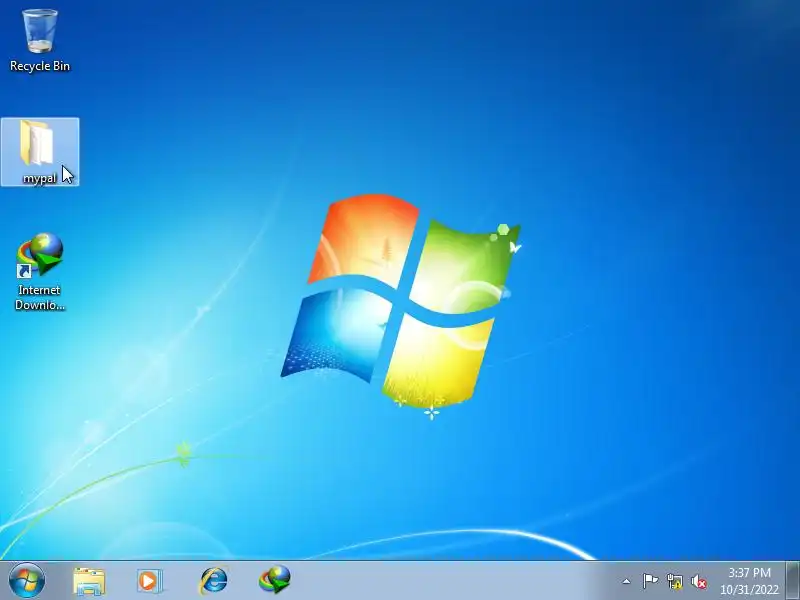Launch Internet Explorer from the taskbar
The image size is (800, 600).
213,581
